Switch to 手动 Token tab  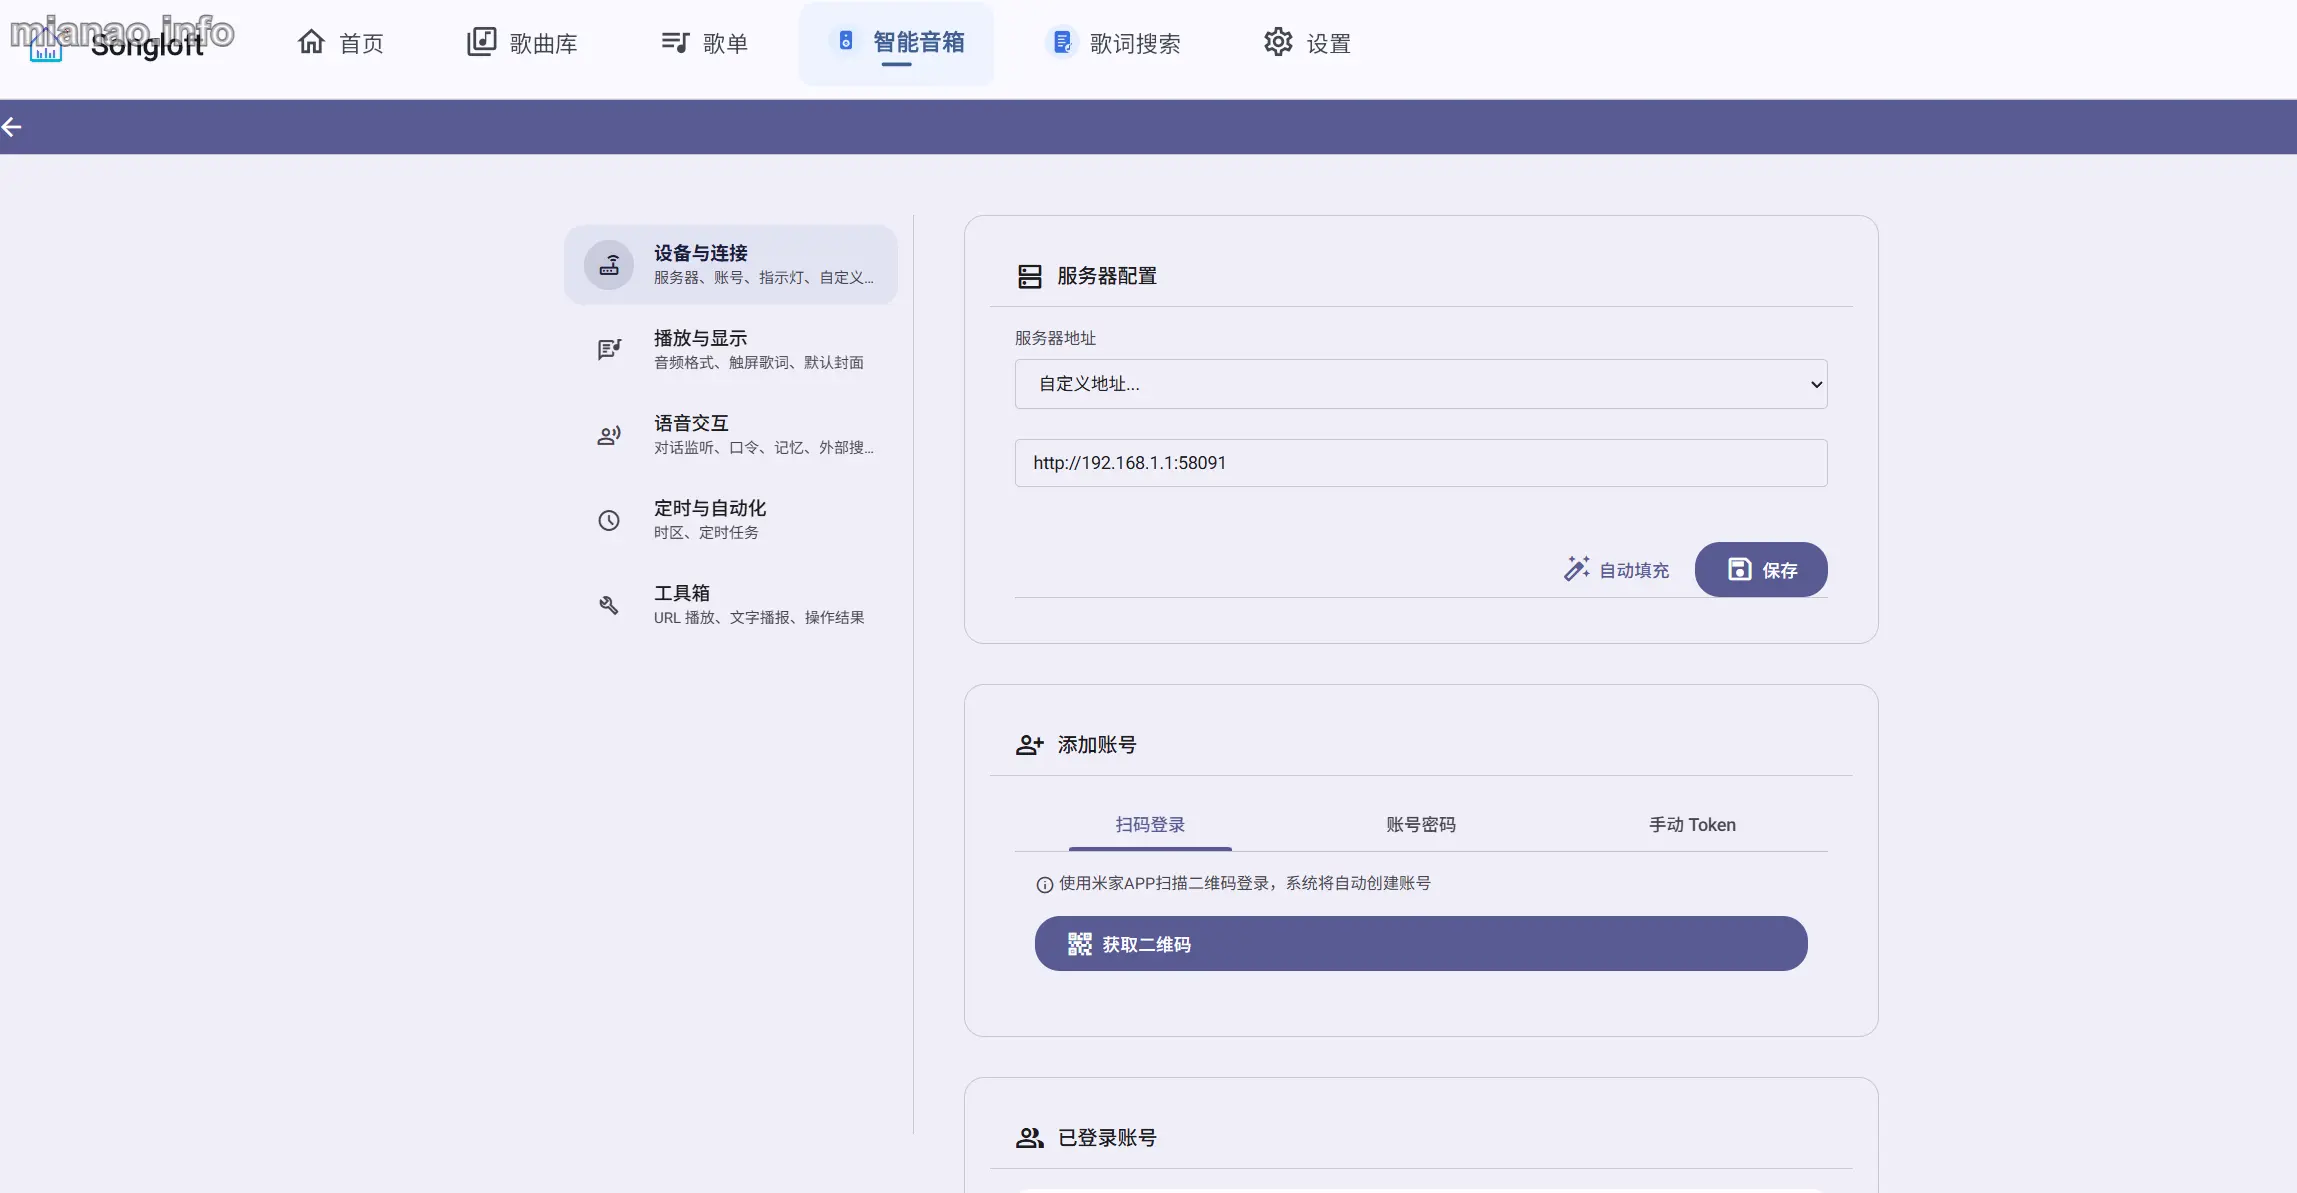pos(1692,825)
